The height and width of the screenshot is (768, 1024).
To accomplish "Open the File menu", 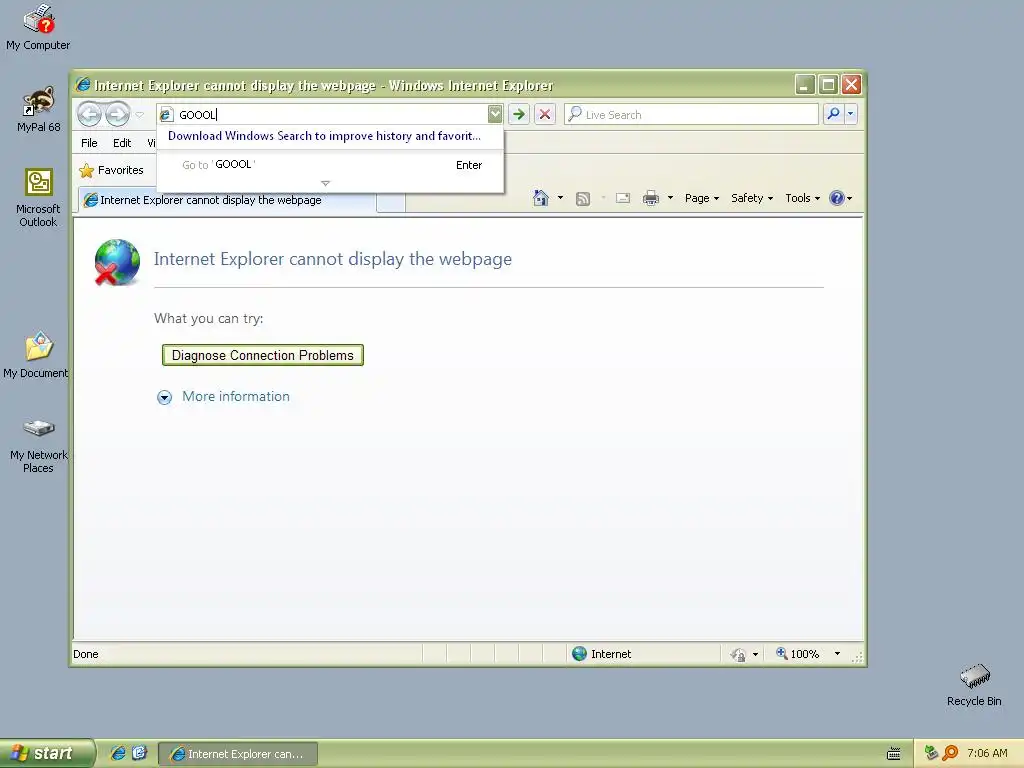I will click(x=89, y=143).
